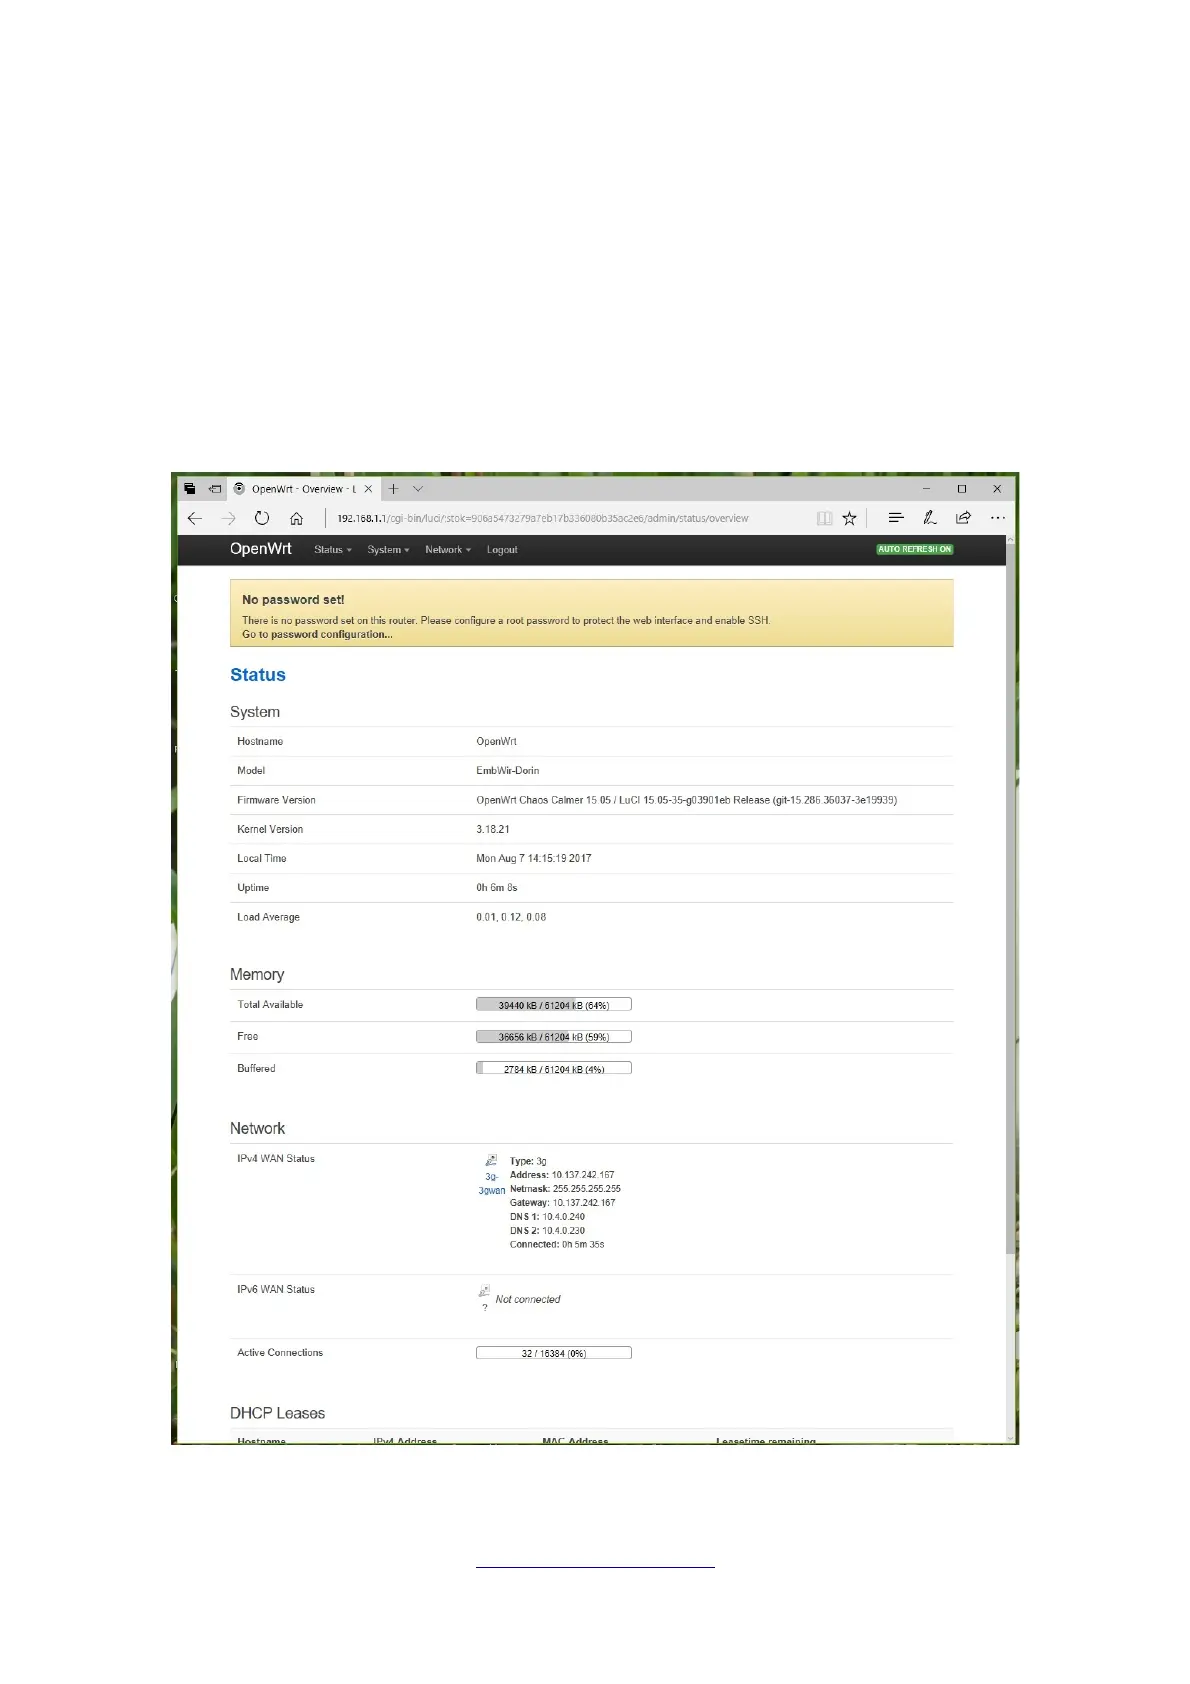Click the tabs aside icon

click(x=190, y=489)
